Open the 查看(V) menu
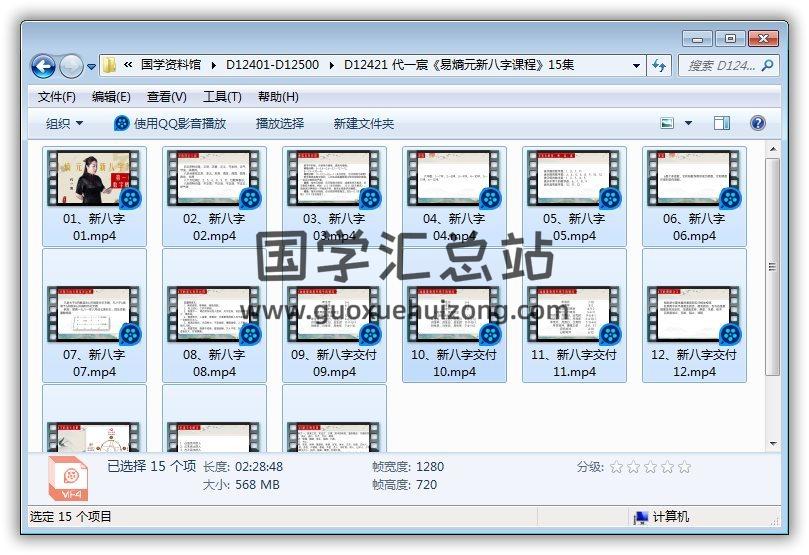The image size is (809, 555). [166, 96]
